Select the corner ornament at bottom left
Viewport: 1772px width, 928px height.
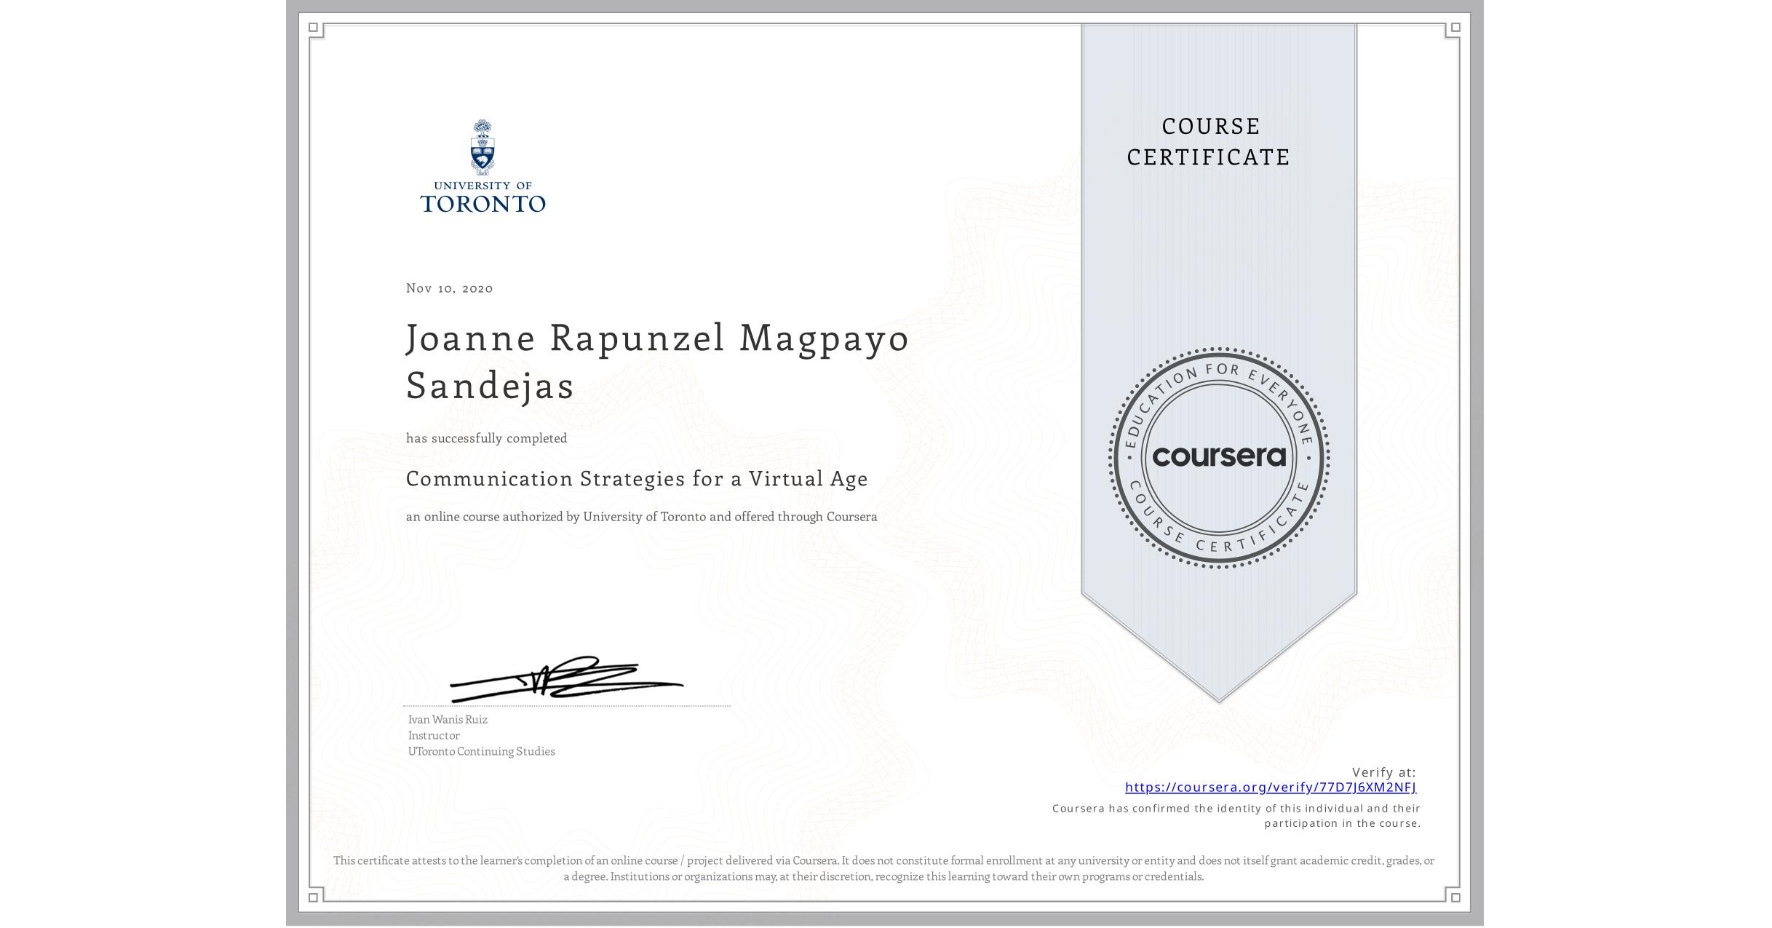coord(315,898)
